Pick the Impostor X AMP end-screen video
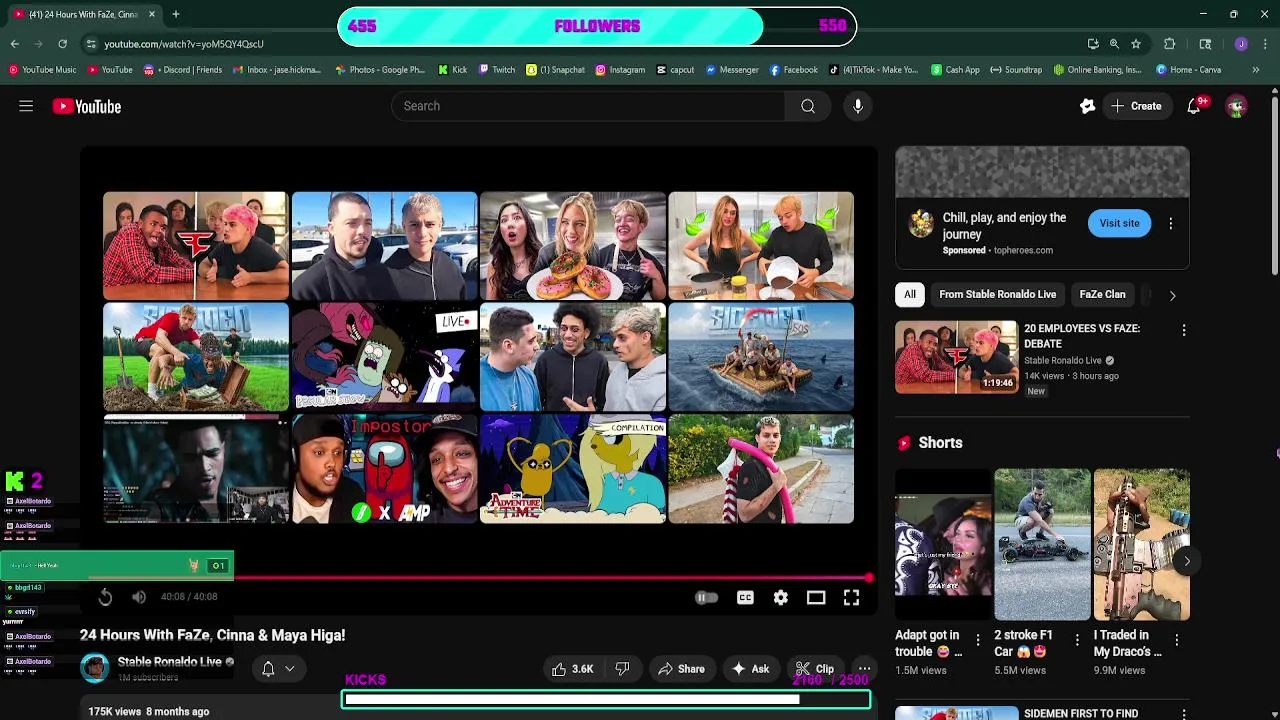 click(385, 470)
